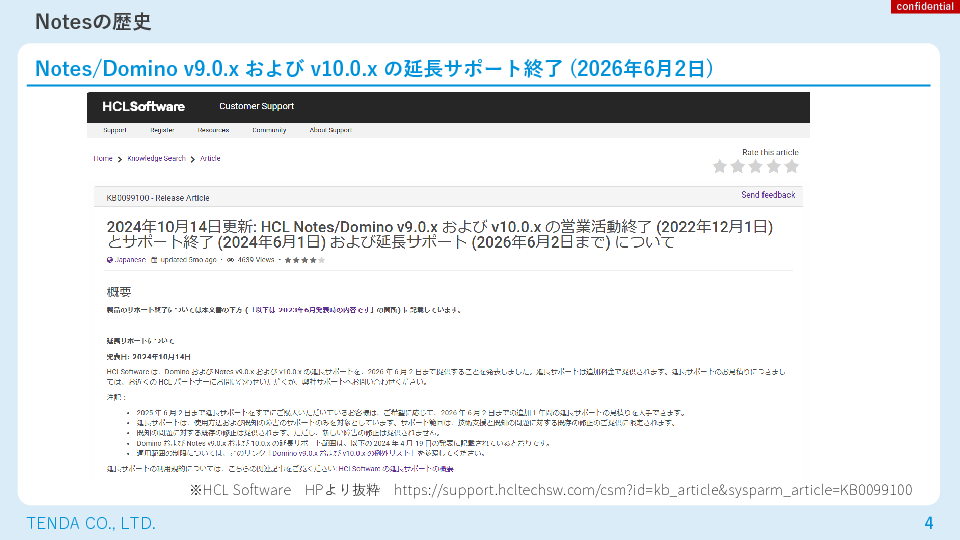Expand the Resources menu
The image size is (960, 540).
(213, 130)
